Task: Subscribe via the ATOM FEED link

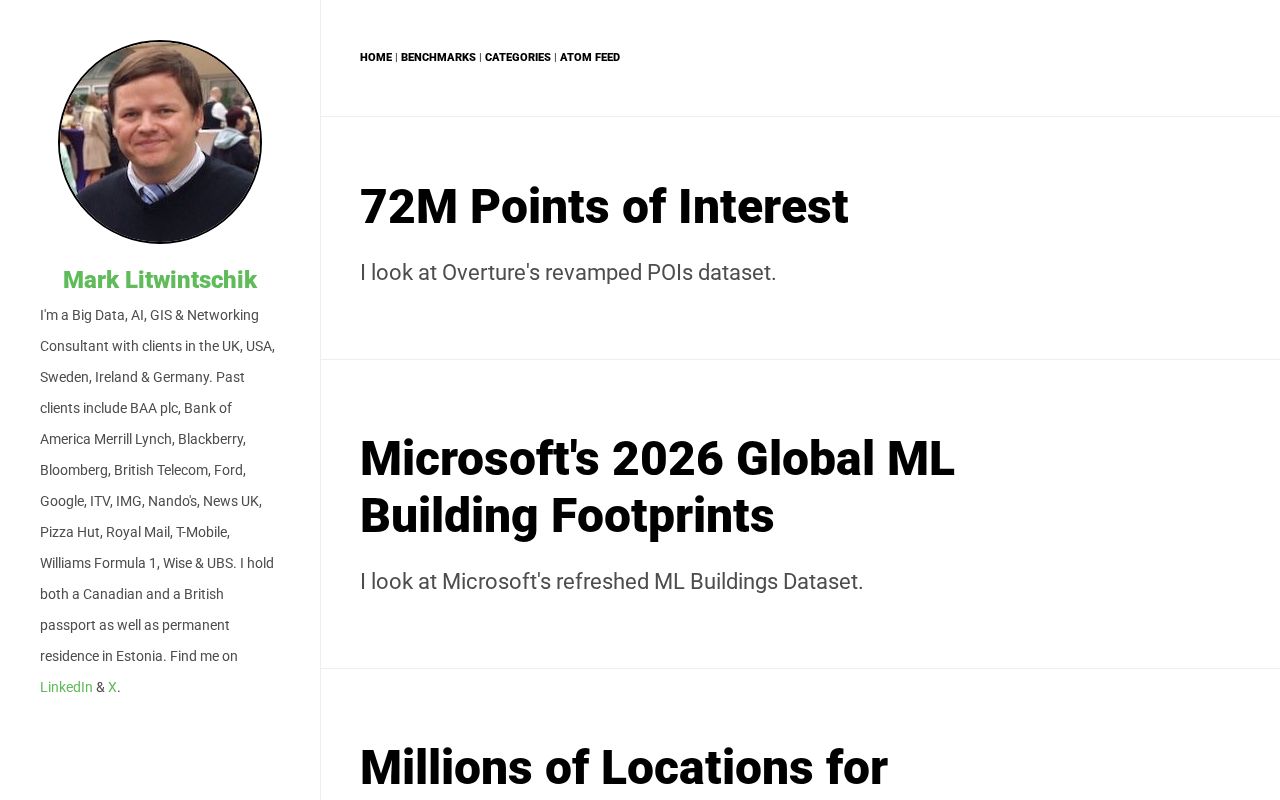Action: (589, 57)
